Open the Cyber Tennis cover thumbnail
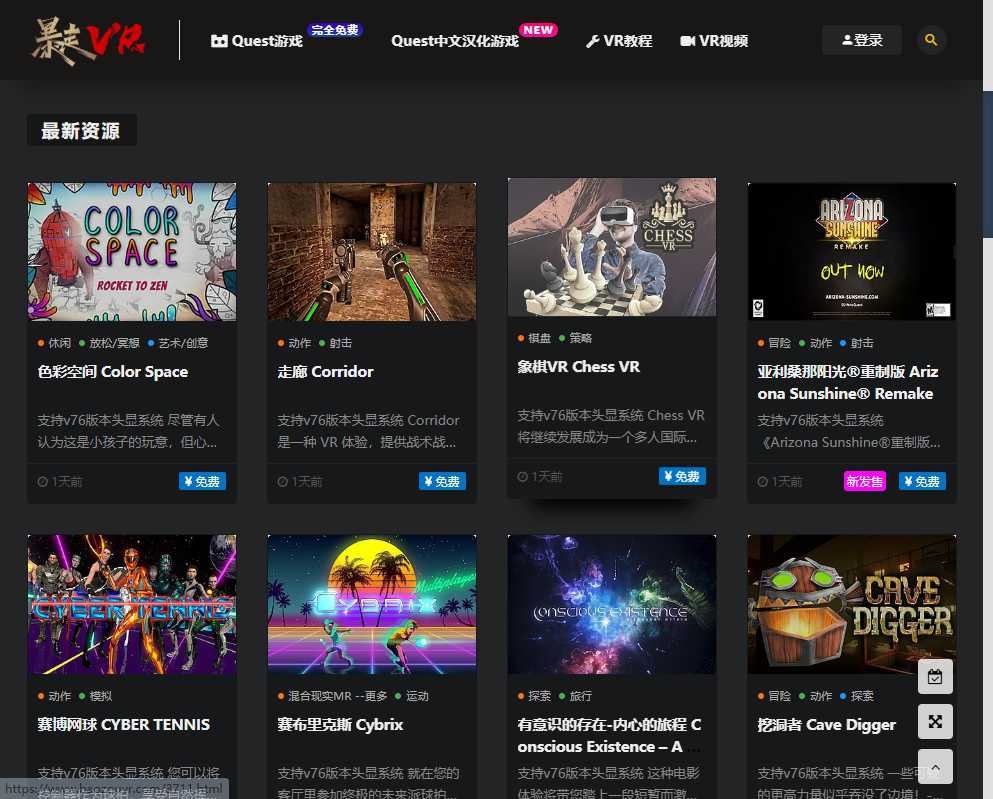Image resolution: width=993 pixels, height=799 pixels. [x=132, y=604]
